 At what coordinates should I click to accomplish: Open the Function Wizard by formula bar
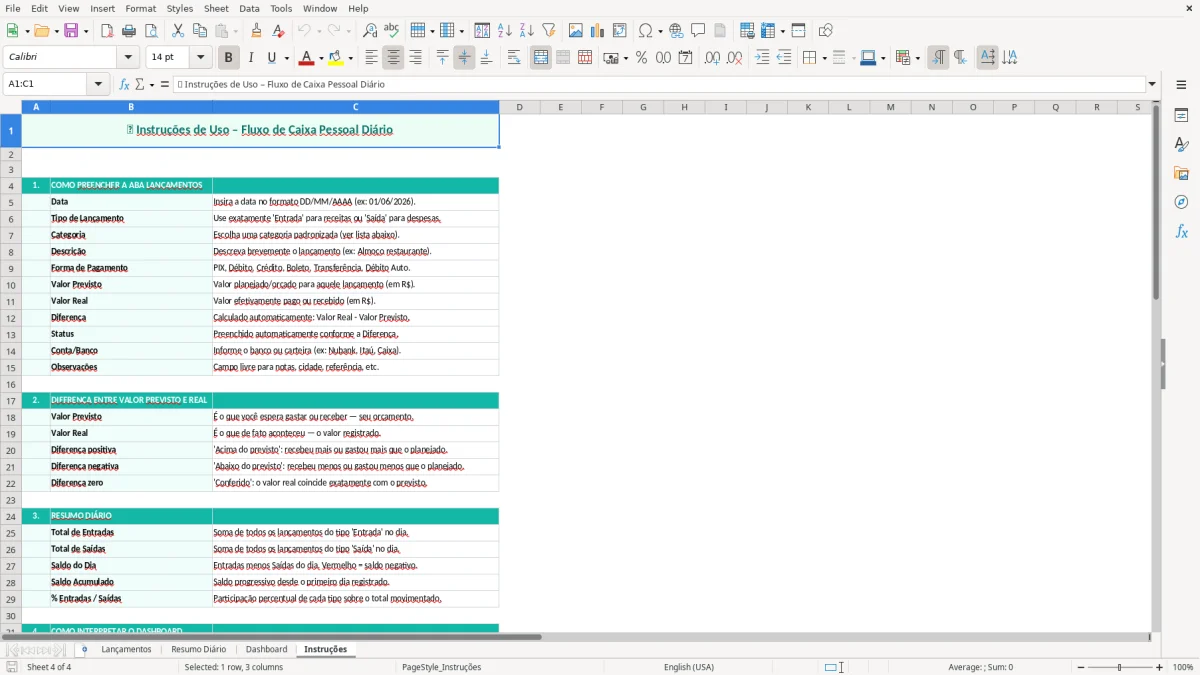click(125, 84)
